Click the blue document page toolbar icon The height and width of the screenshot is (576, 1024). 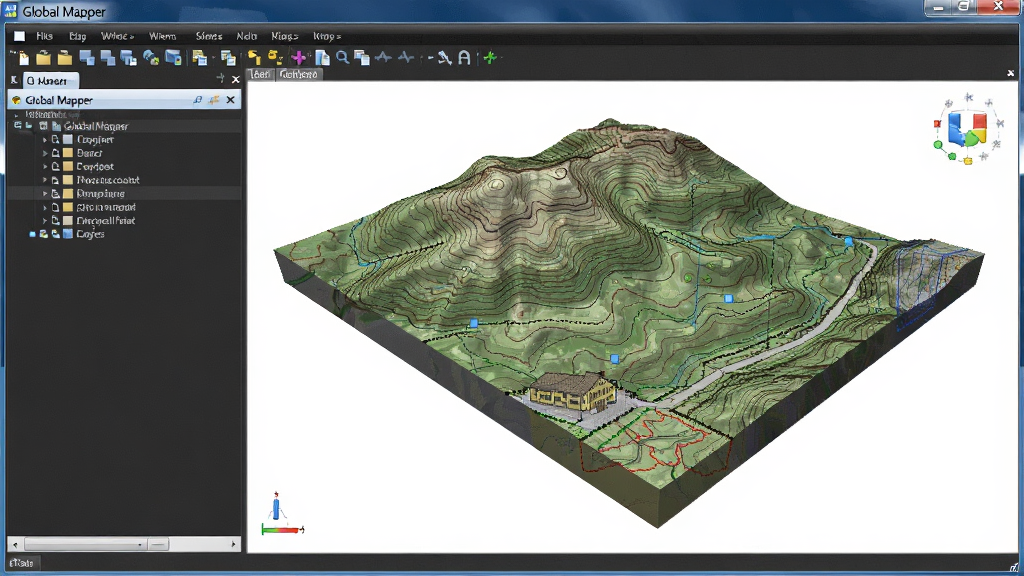322,57
